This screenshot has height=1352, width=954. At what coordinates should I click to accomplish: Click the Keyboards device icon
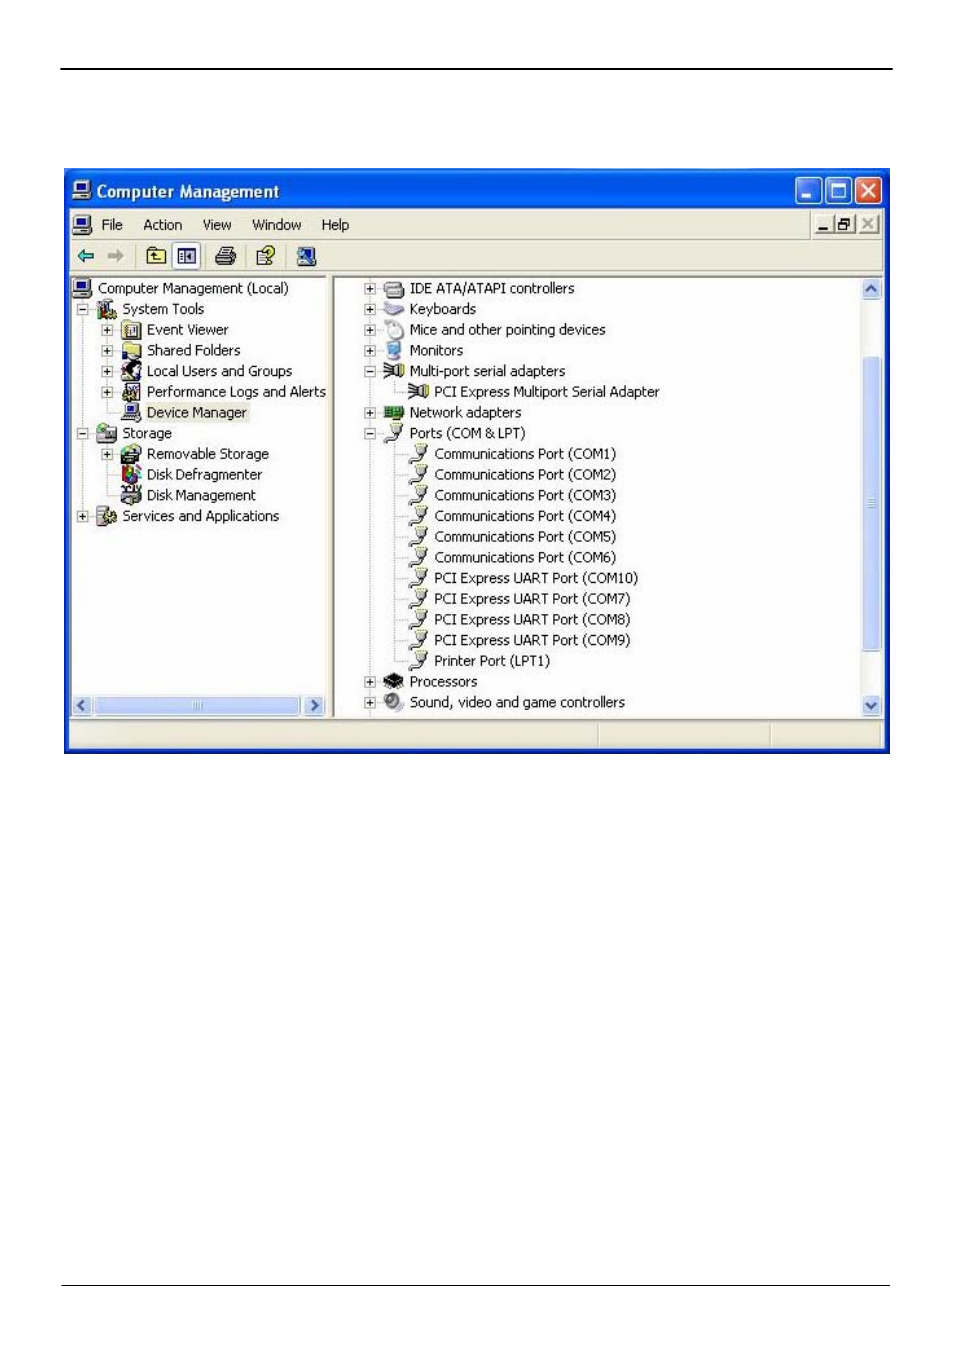(394, 309)
